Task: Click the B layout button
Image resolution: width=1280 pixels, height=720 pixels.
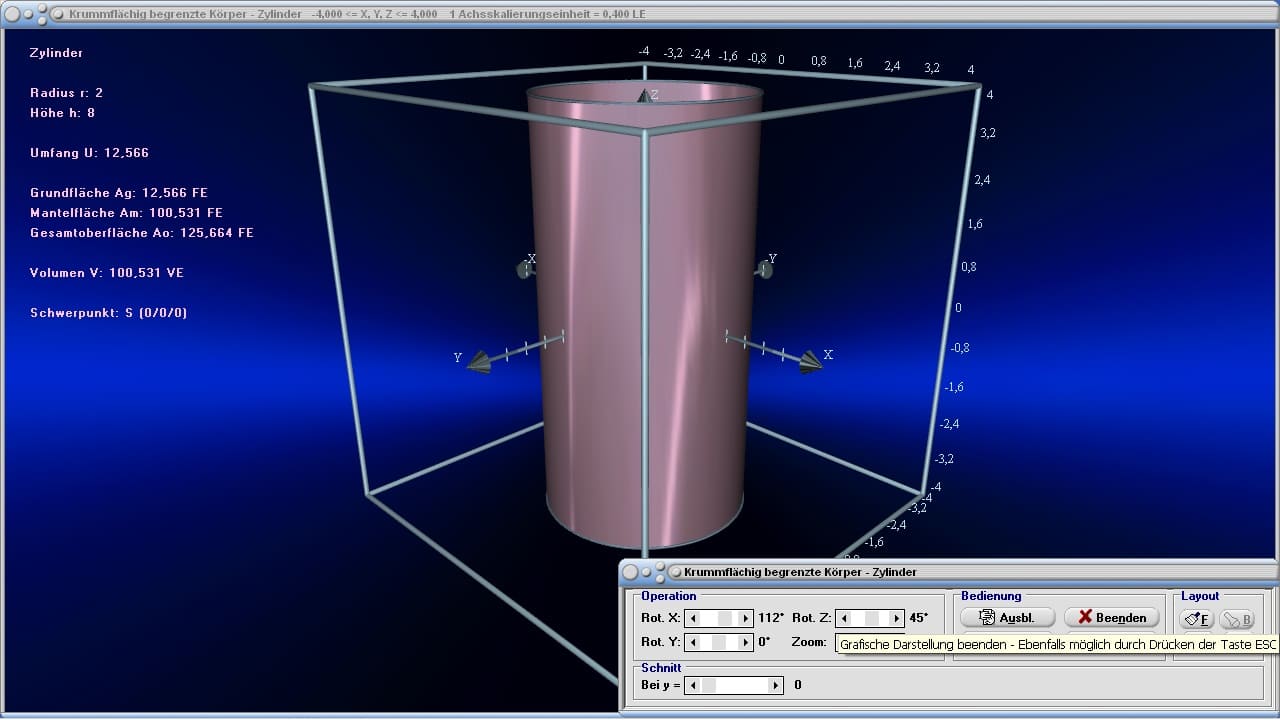Action: coord(1237,619)
